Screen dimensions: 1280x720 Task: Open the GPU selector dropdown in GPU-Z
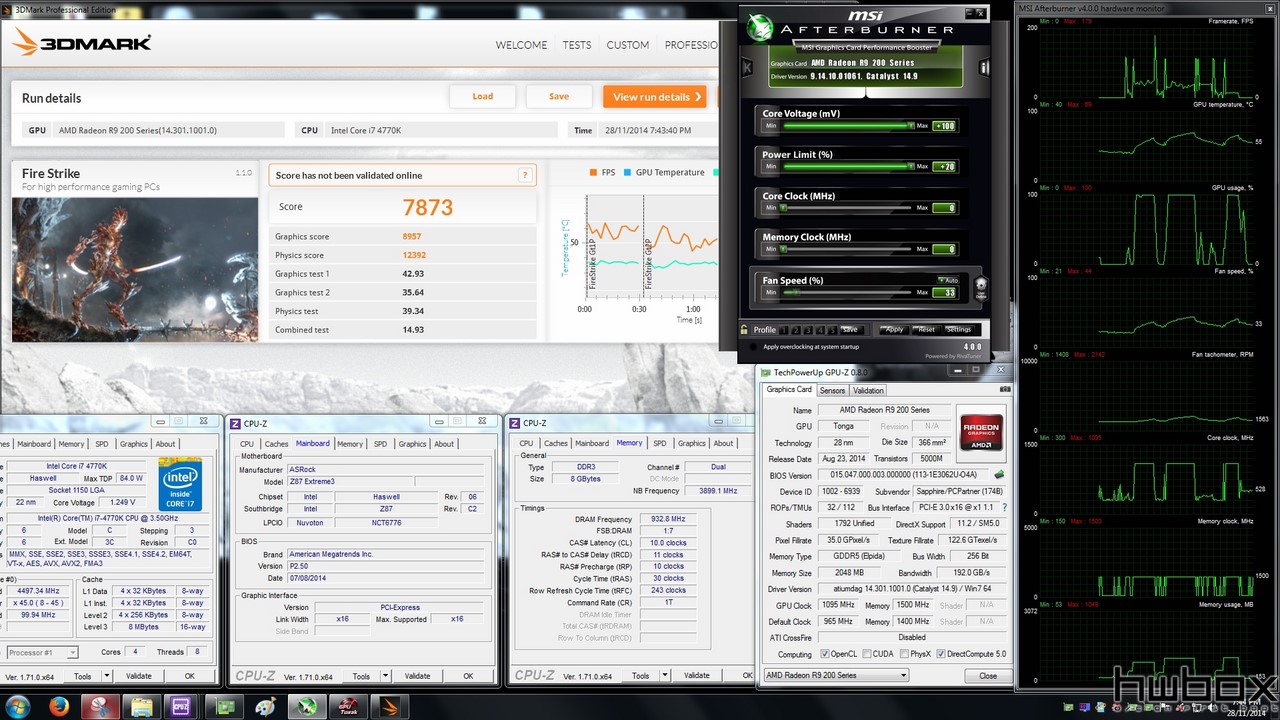(836, 676)
